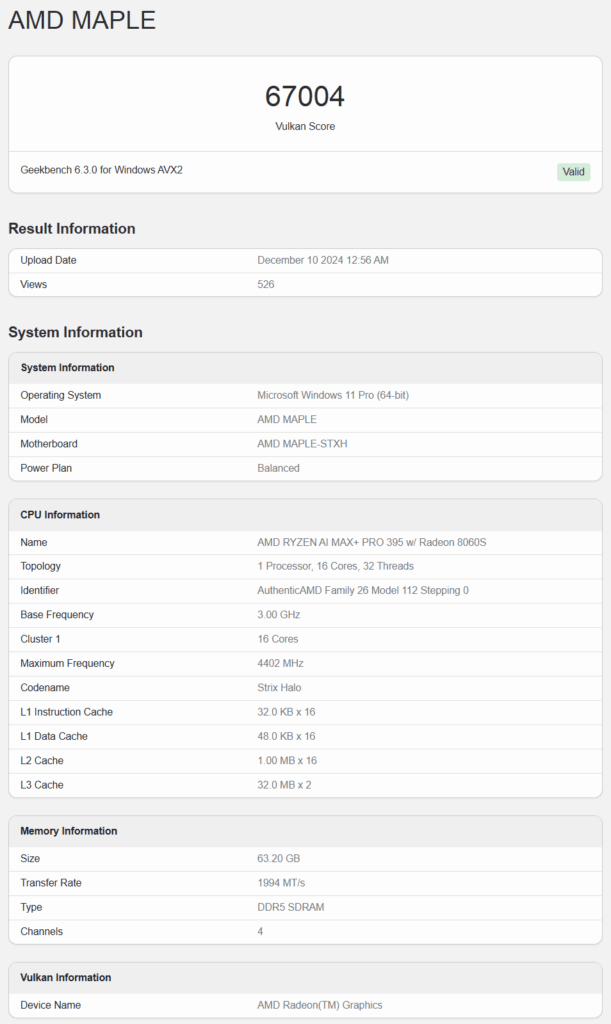
Task: Click the Motherboard value AMD MAPLE-STXH
Action: click(302, 443)
